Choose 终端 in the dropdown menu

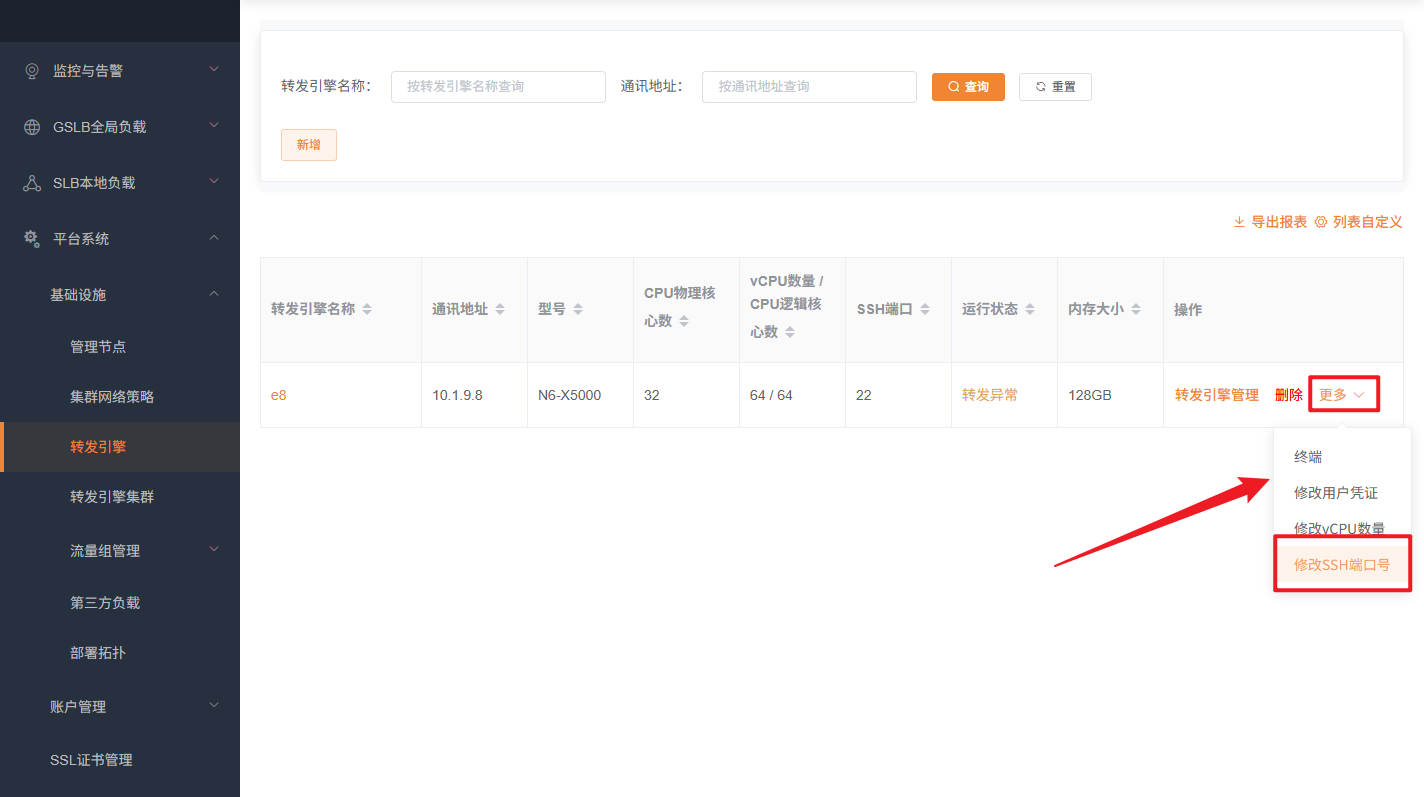point(1308,457)
